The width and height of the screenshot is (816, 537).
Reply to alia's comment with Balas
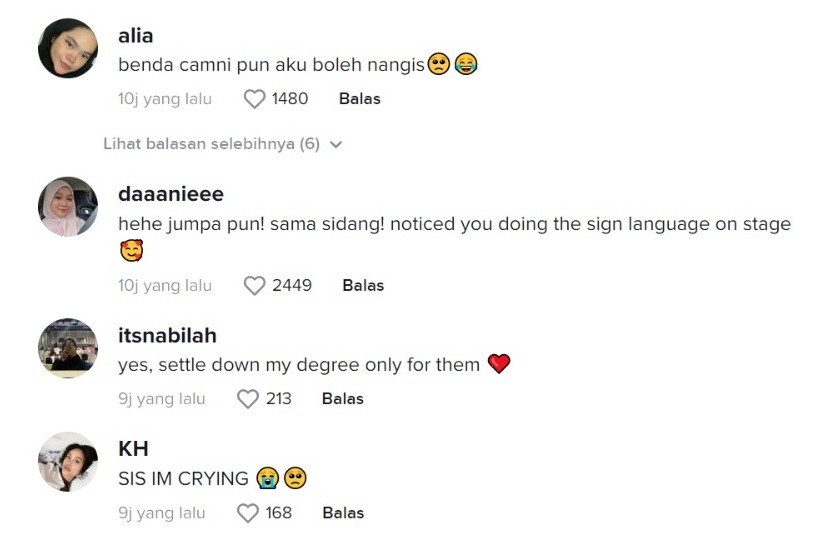pyautogui.click(x=360, y=99)
